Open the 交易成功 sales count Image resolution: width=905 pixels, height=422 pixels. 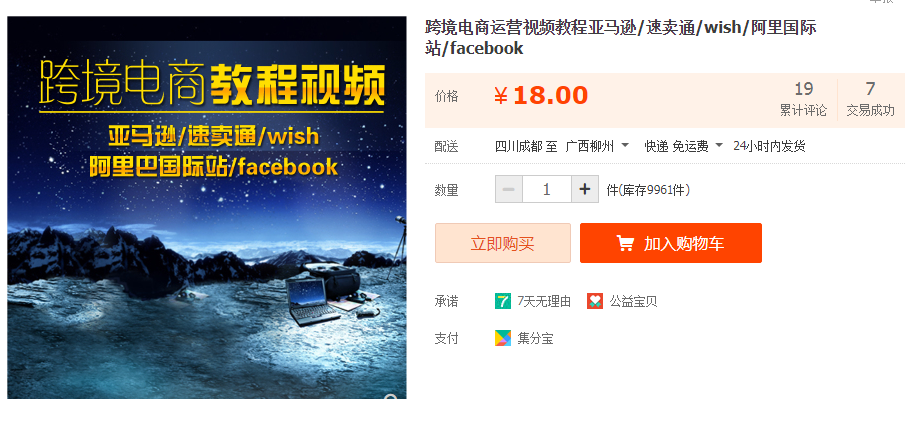pos(870,99)
